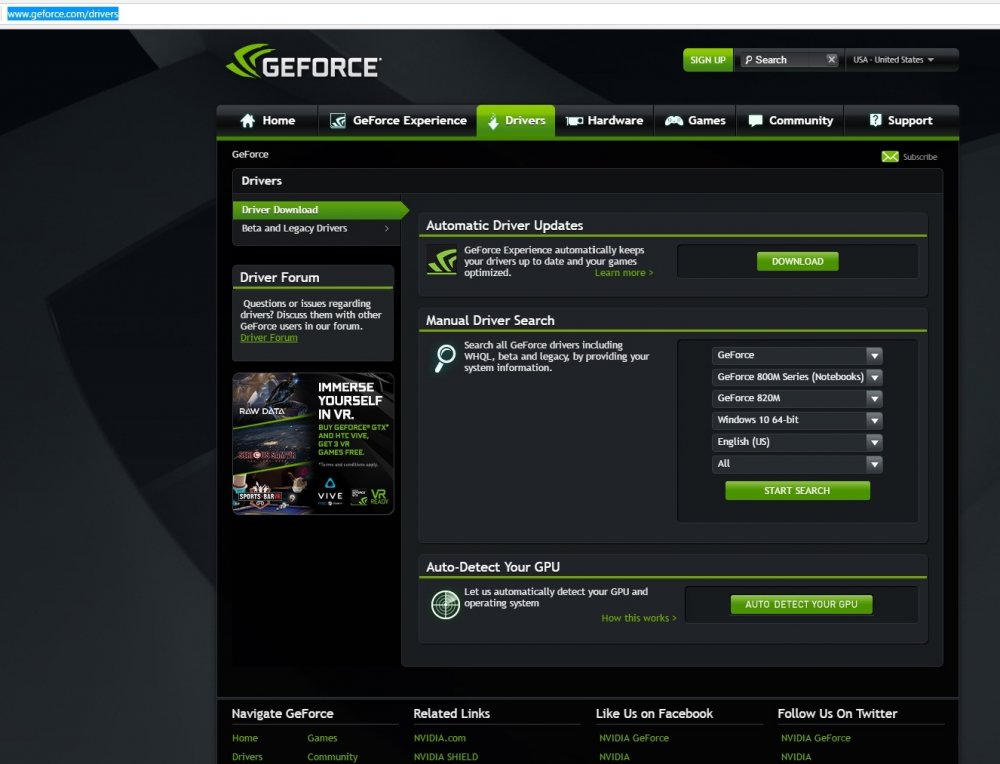Open the English (US) language dropdown
The height and width of the screenshot is (764, 1000).
pyautogui.click(x=797, y=442)
